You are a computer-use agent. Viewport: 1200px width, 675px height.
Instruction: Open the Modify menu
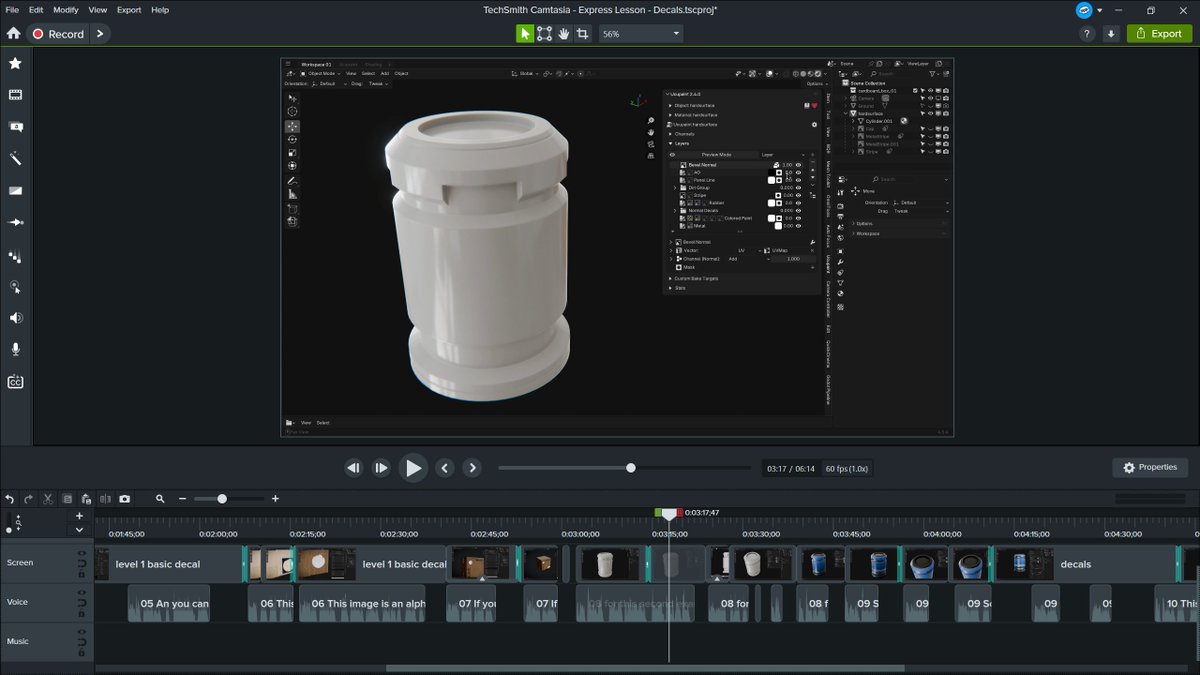(x=65, y=9)
